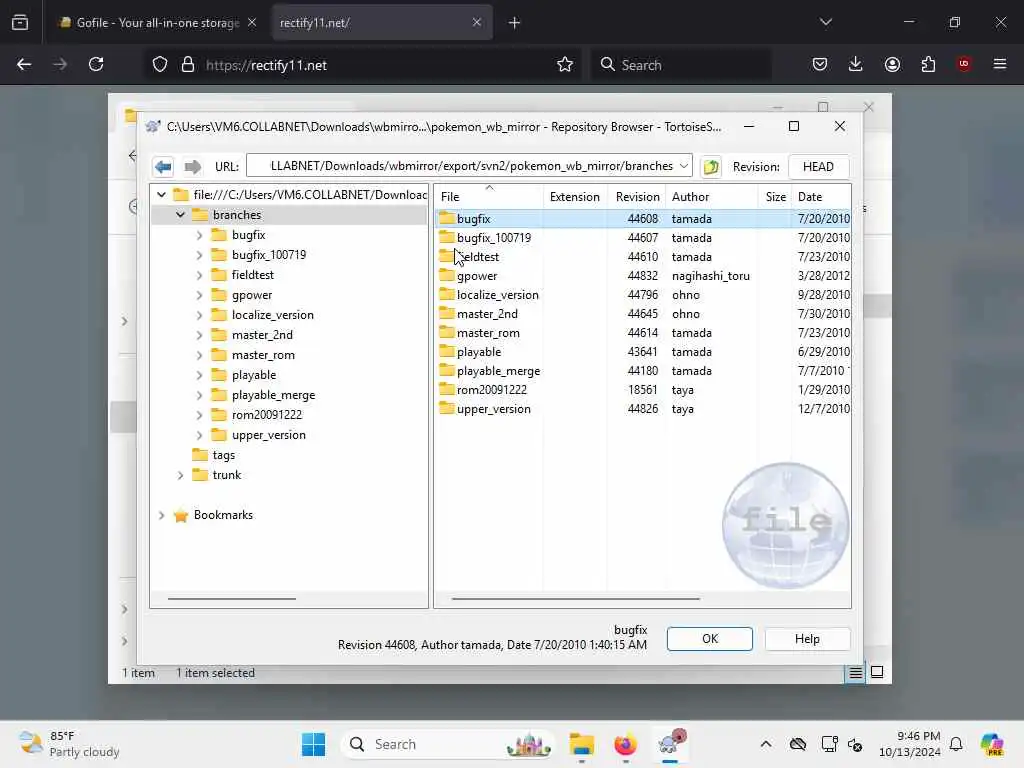This screenshot has width=1024, height=768.
Task: Open Firefox from the taskbar
Action: 626,744
